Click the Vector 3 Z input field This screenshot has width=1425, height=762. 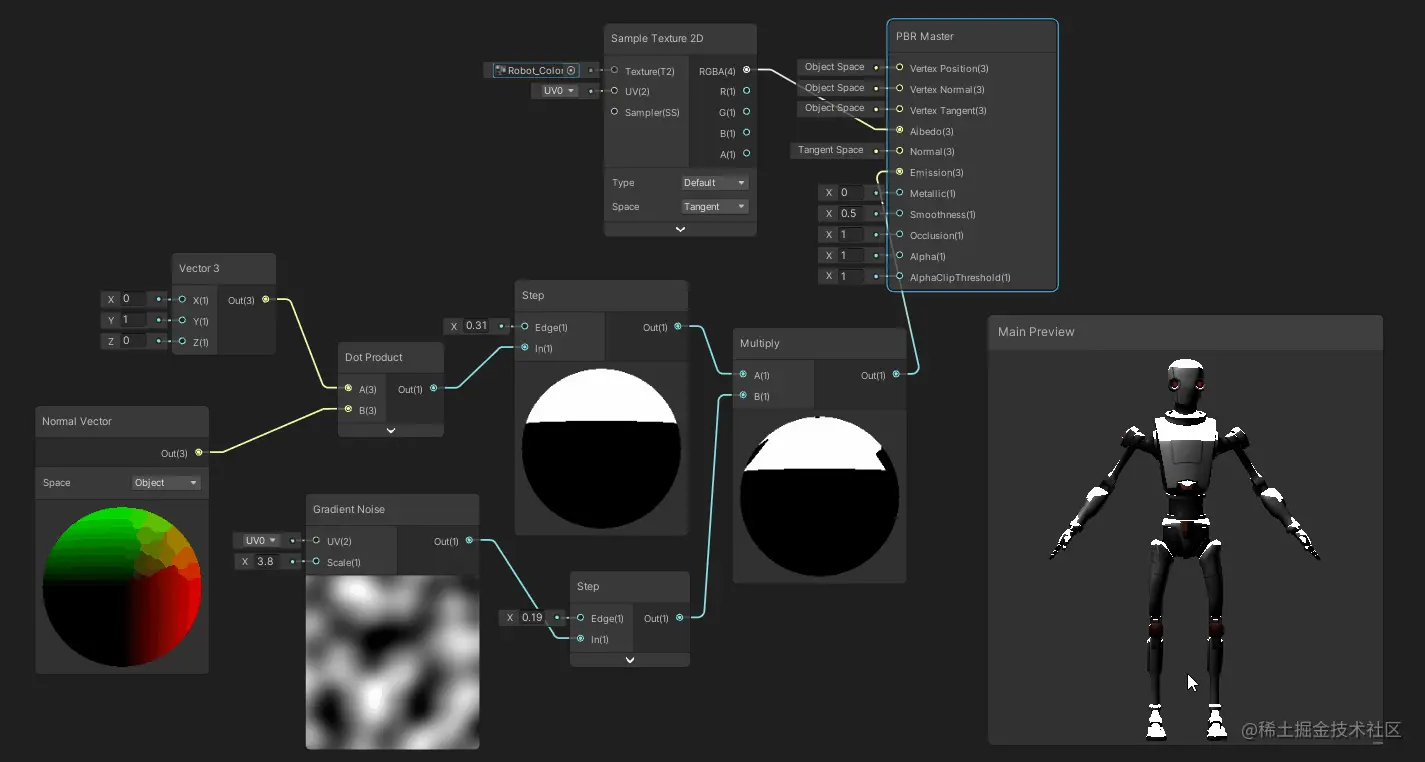coord(134,341)
